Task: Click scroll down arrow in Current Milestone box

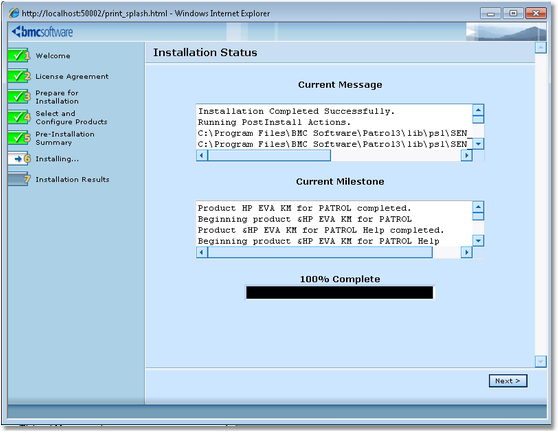Action: click(x=478, y=241)
